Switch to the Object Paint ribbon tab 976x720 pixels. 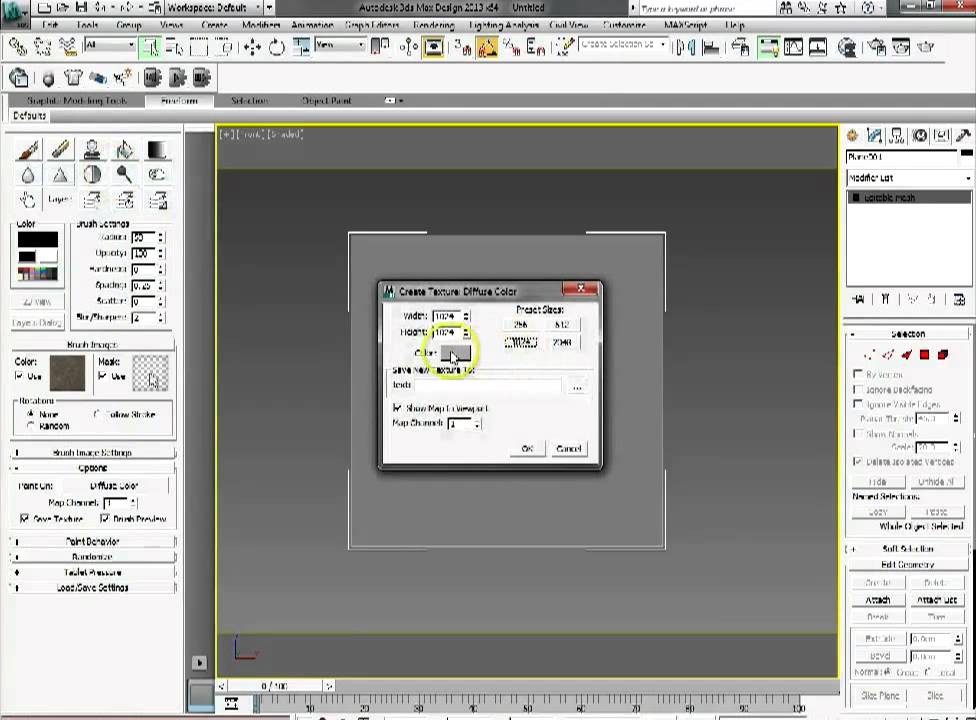coord(326,100)
